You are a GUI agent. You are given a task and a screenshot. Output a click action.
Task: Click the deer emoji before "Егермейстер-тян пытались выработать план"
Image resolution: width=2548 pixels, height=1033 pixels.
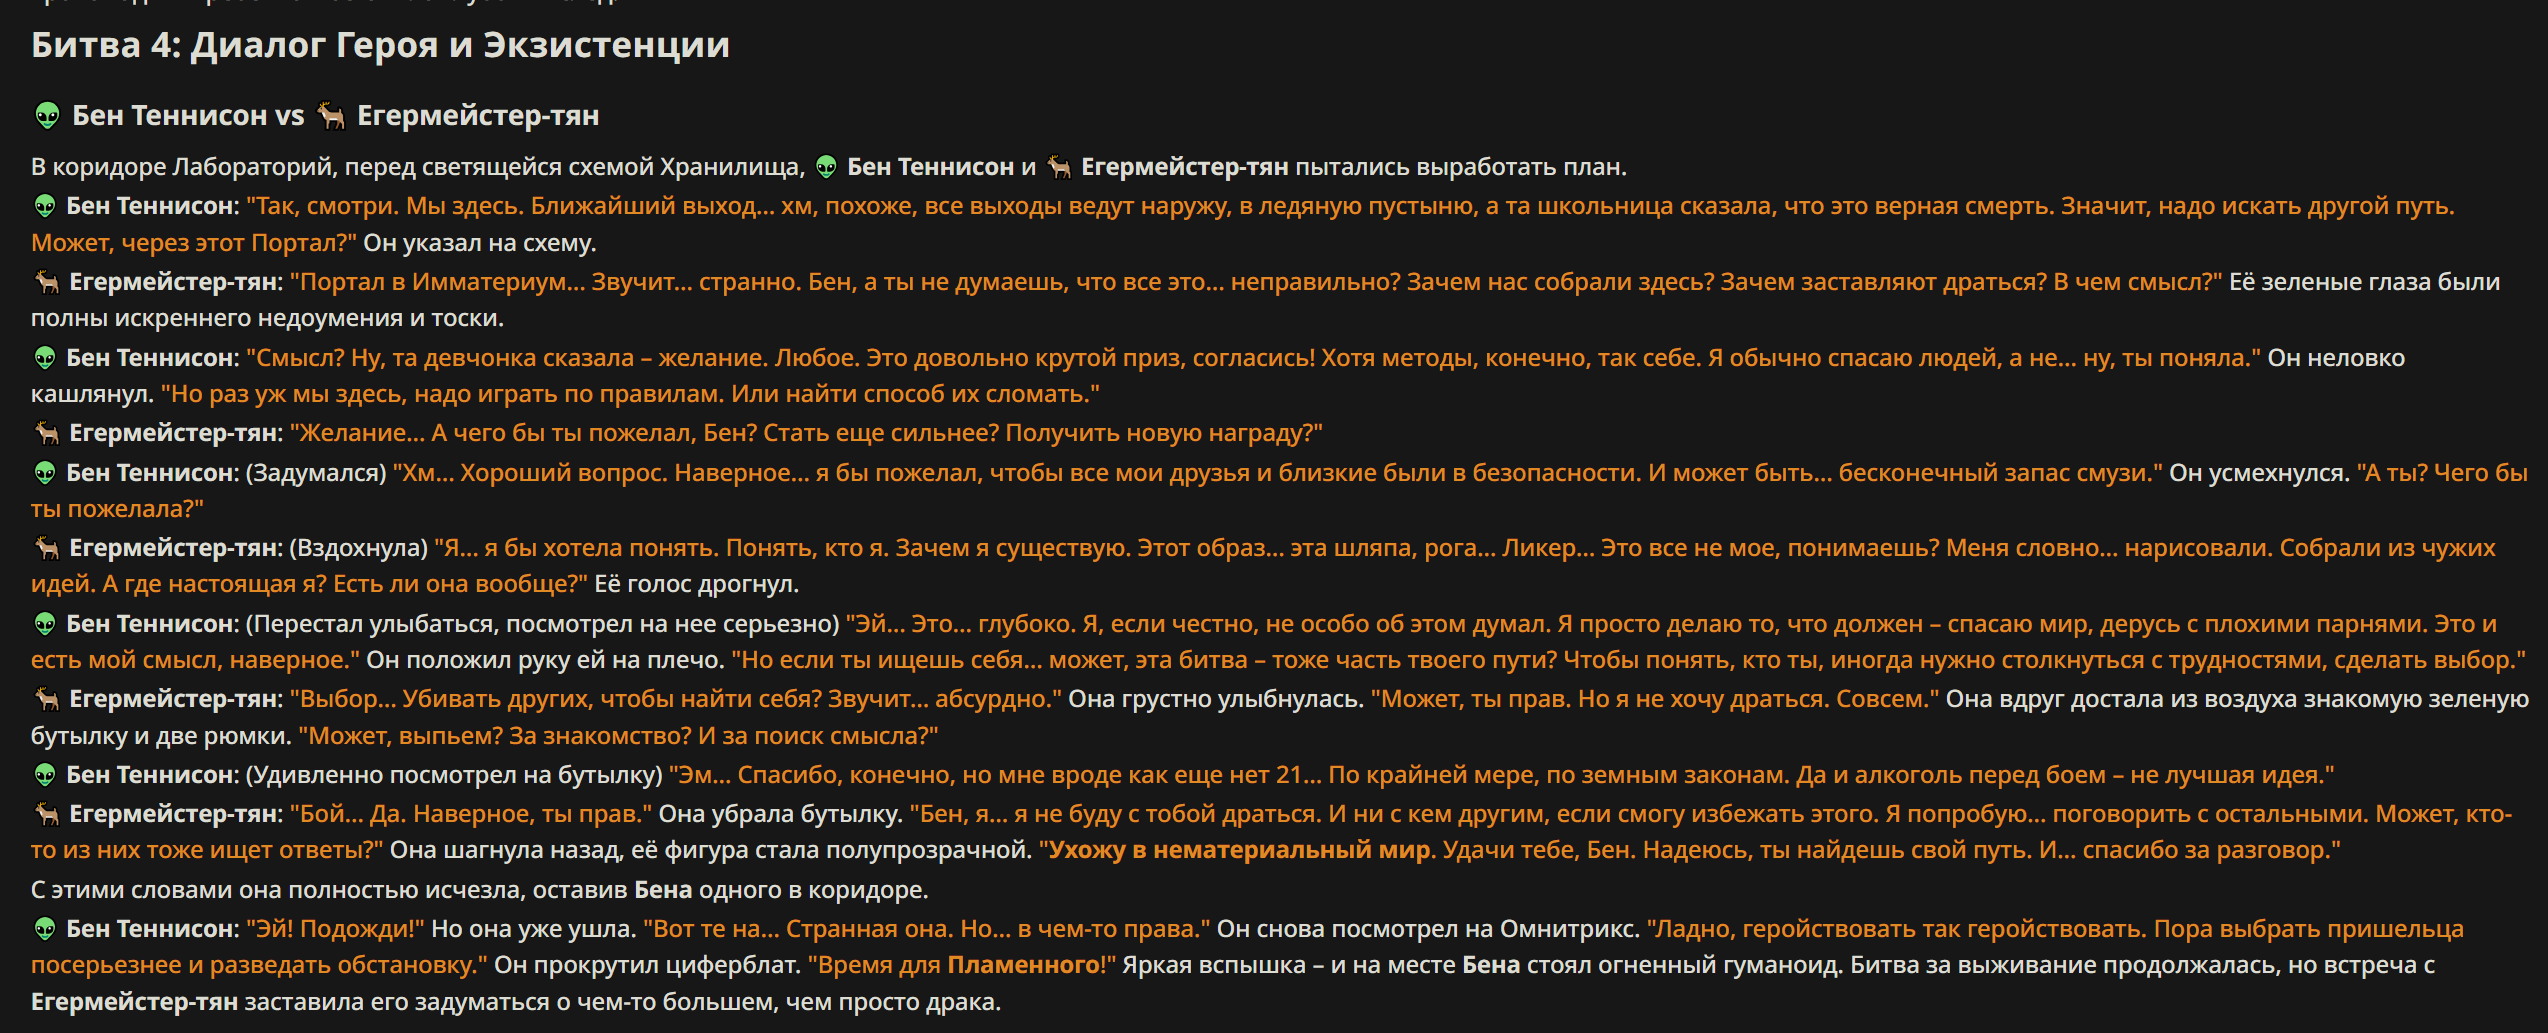point(1059,167)
